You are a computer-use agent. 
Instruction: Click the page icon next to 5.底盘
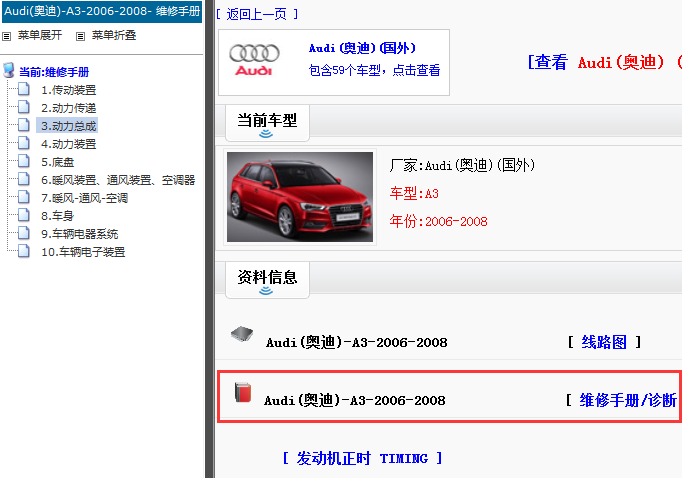[24, 161]
